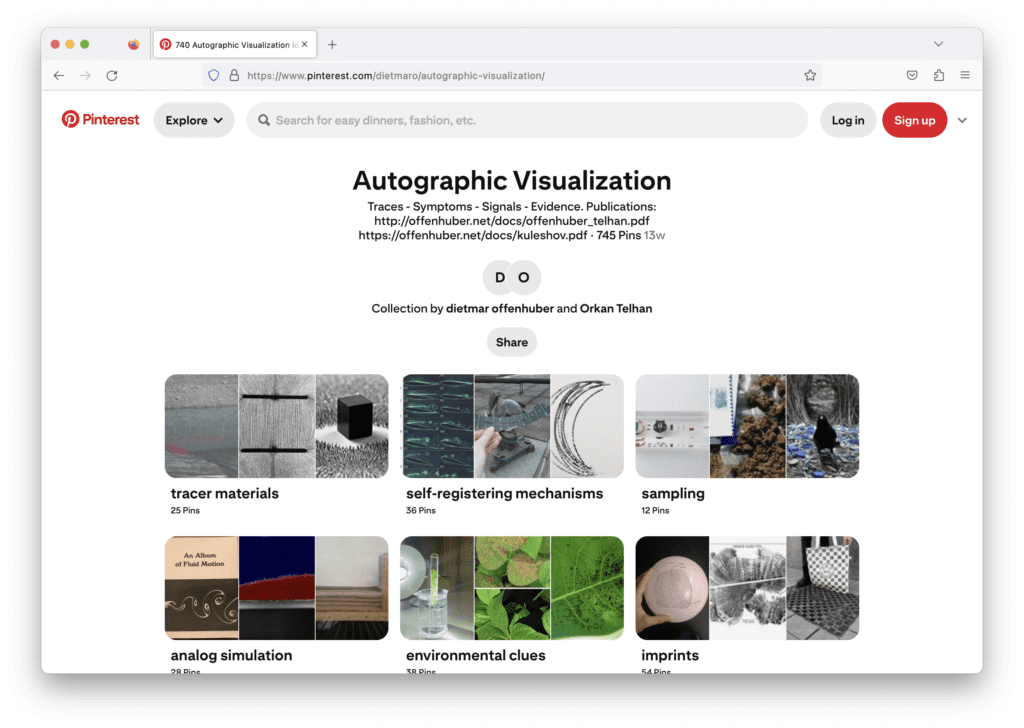Save the page using the Pocket icon
Screen dimensions: 1024x728
coord(911,75)
